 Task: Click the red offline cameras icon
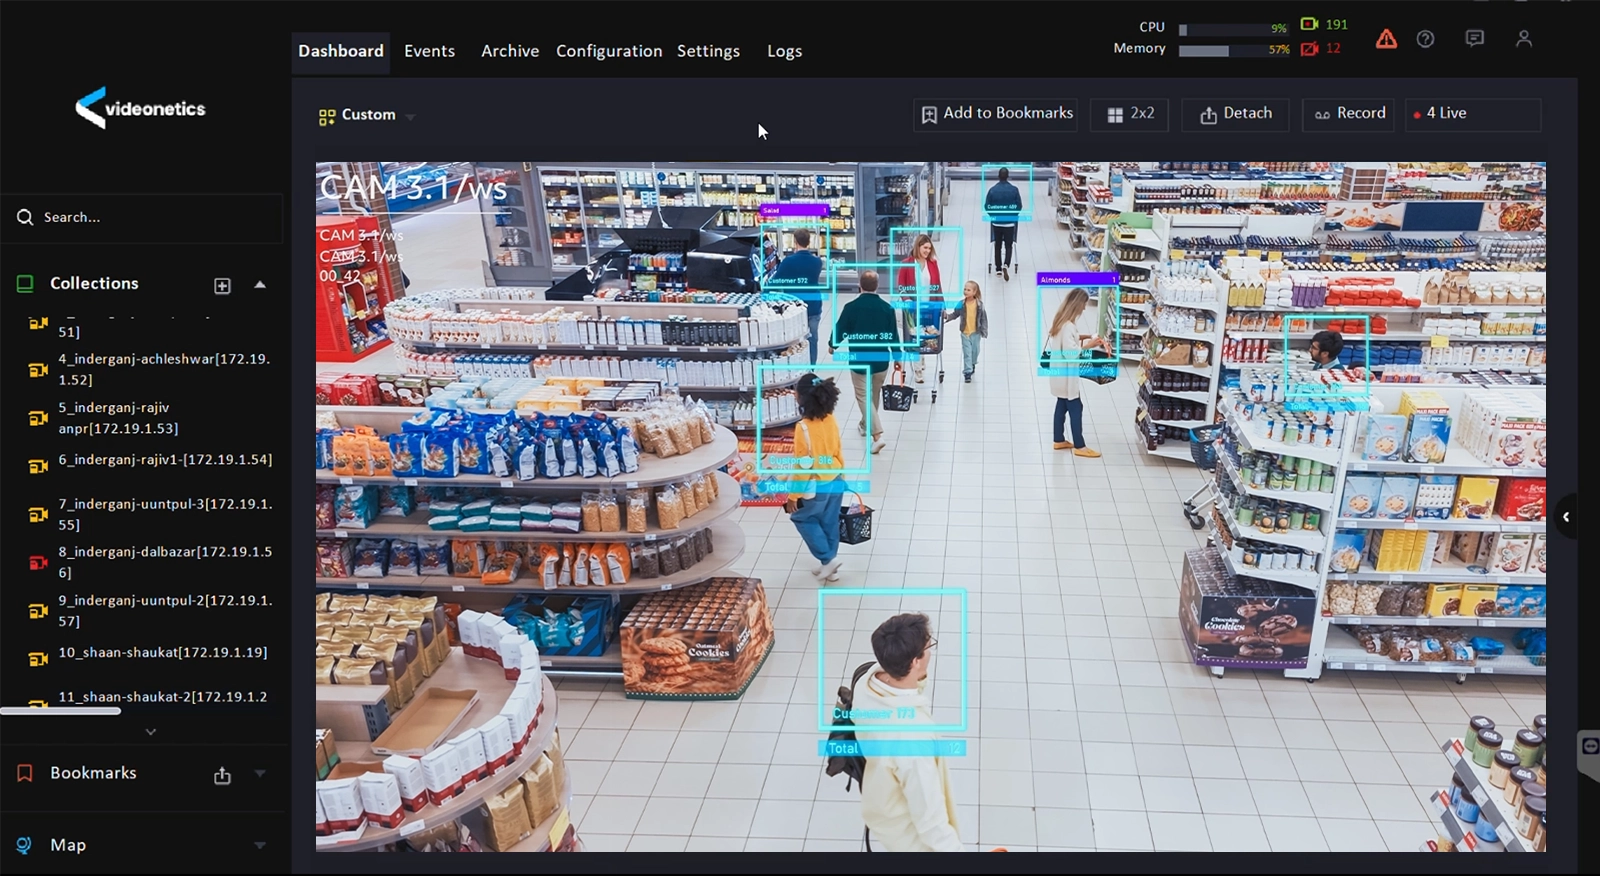tap(1309, 48)
